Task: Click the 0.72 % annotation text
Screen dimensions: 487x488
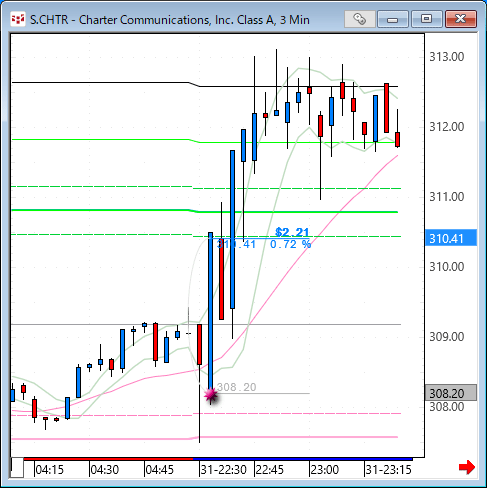Action: [x=290, y=244]
